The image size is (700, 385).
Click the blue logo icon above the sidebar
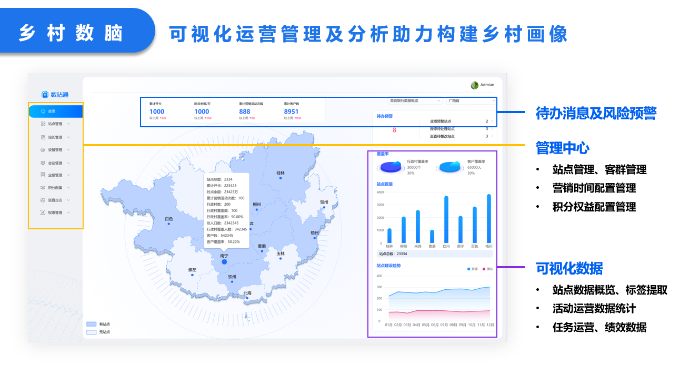[x=45, y=94]
